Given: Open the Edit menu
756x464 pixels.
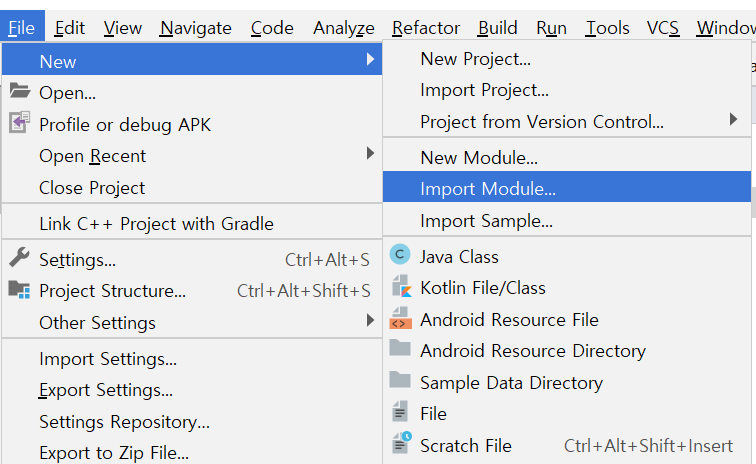Looking at the screenshot, I should pos(69,27).
